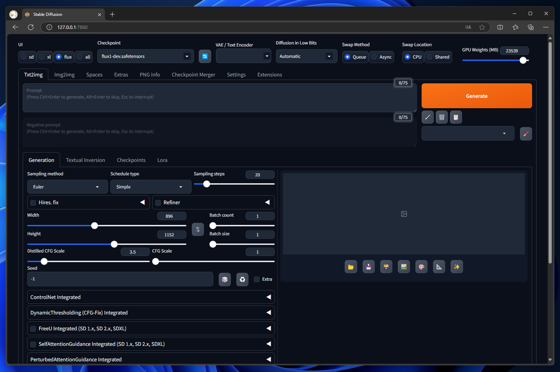Send image to img2img picture icon
Screen dimensions: 560x372
coord(404,267)
